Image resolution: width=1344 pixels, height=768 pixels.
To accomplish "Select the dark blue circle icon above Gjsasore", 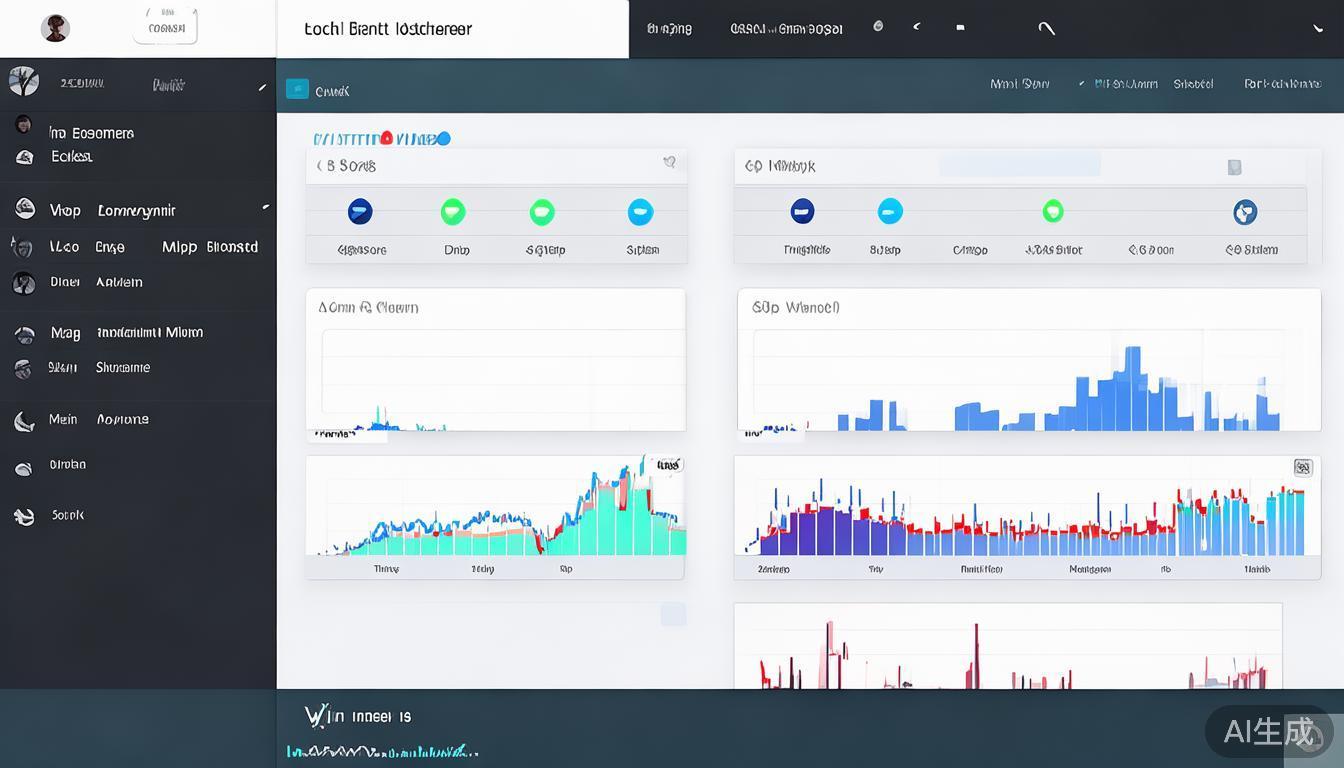I will pos(360,211).
